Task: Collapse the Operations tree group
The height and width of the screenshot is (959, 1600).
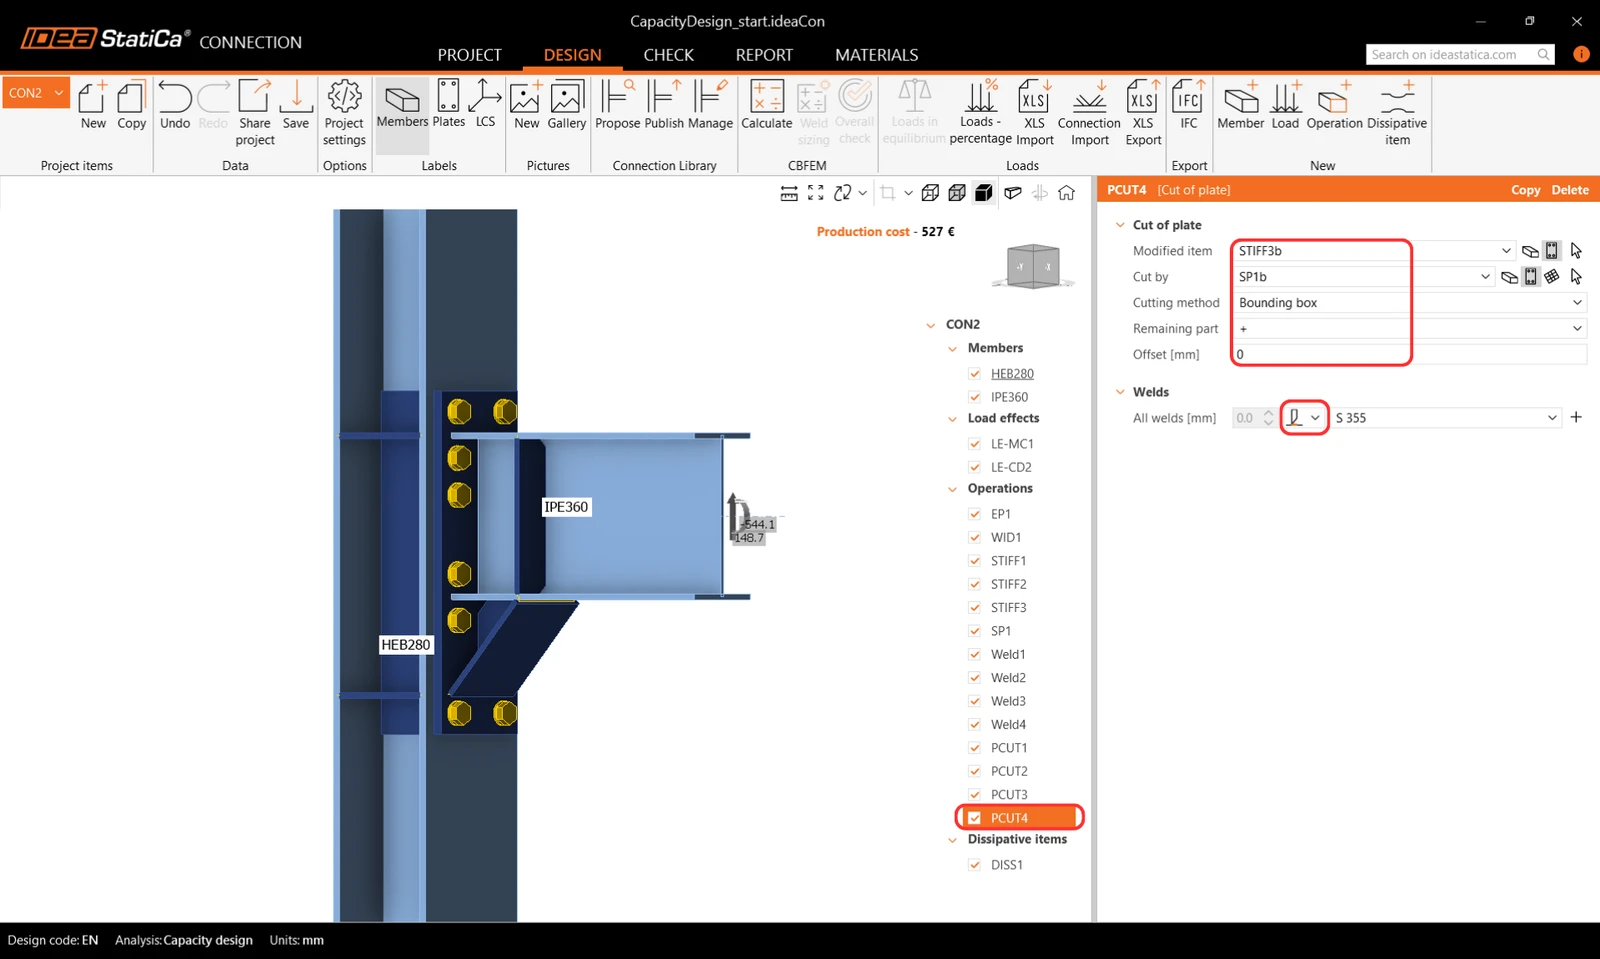Action: pos(953,489)
